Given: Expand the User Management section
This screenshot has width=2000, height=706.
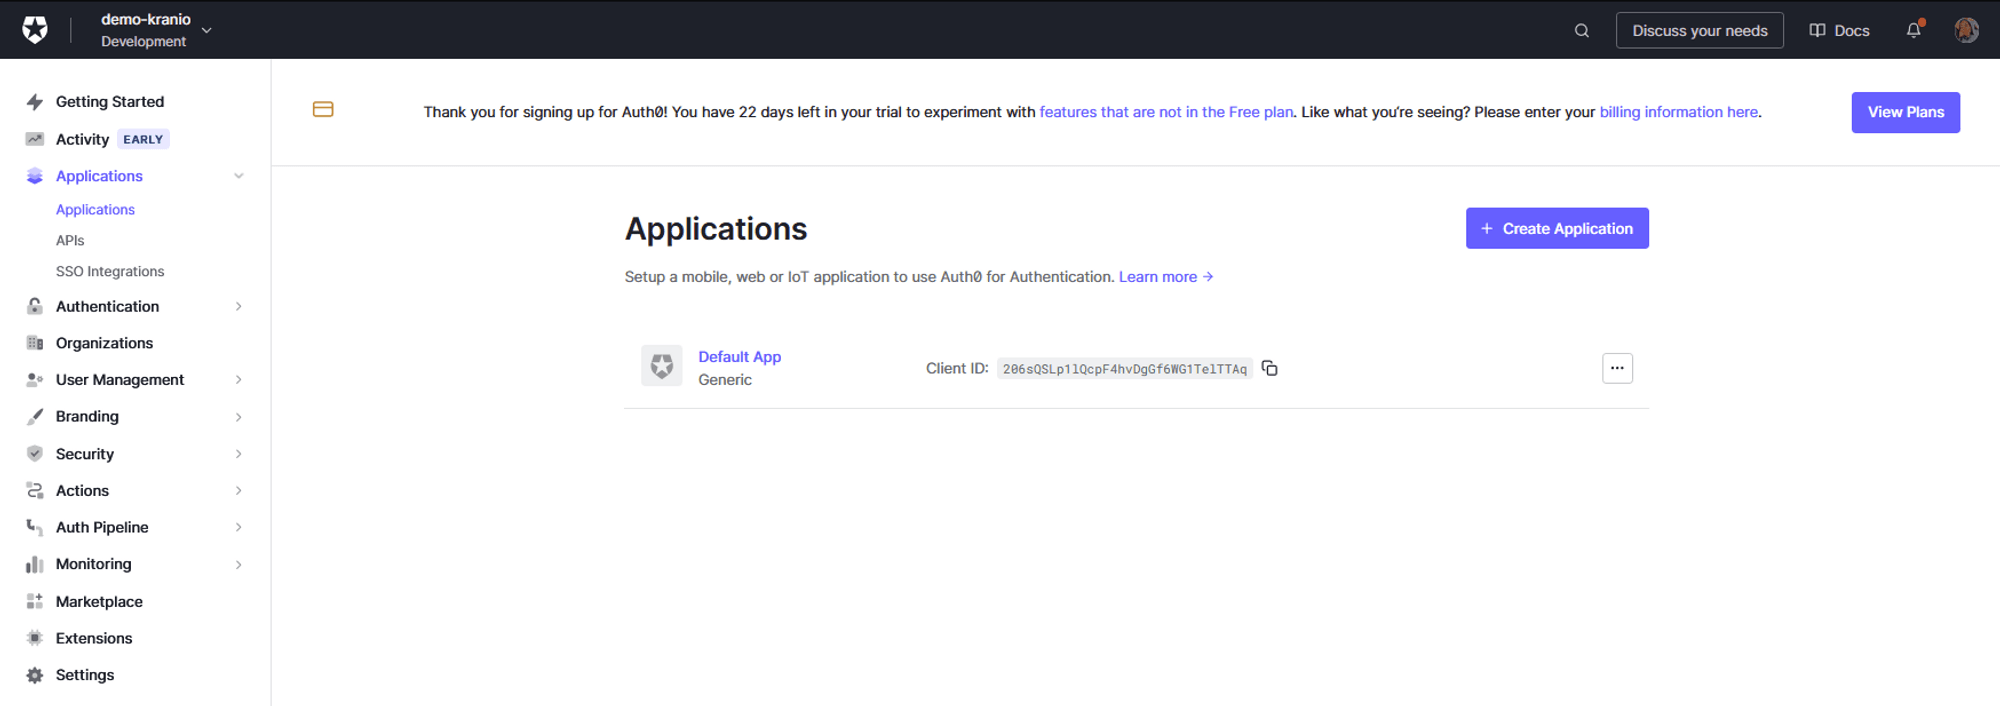Looking at the screenshot, I should pyautogui.click(x=238, y=380).
